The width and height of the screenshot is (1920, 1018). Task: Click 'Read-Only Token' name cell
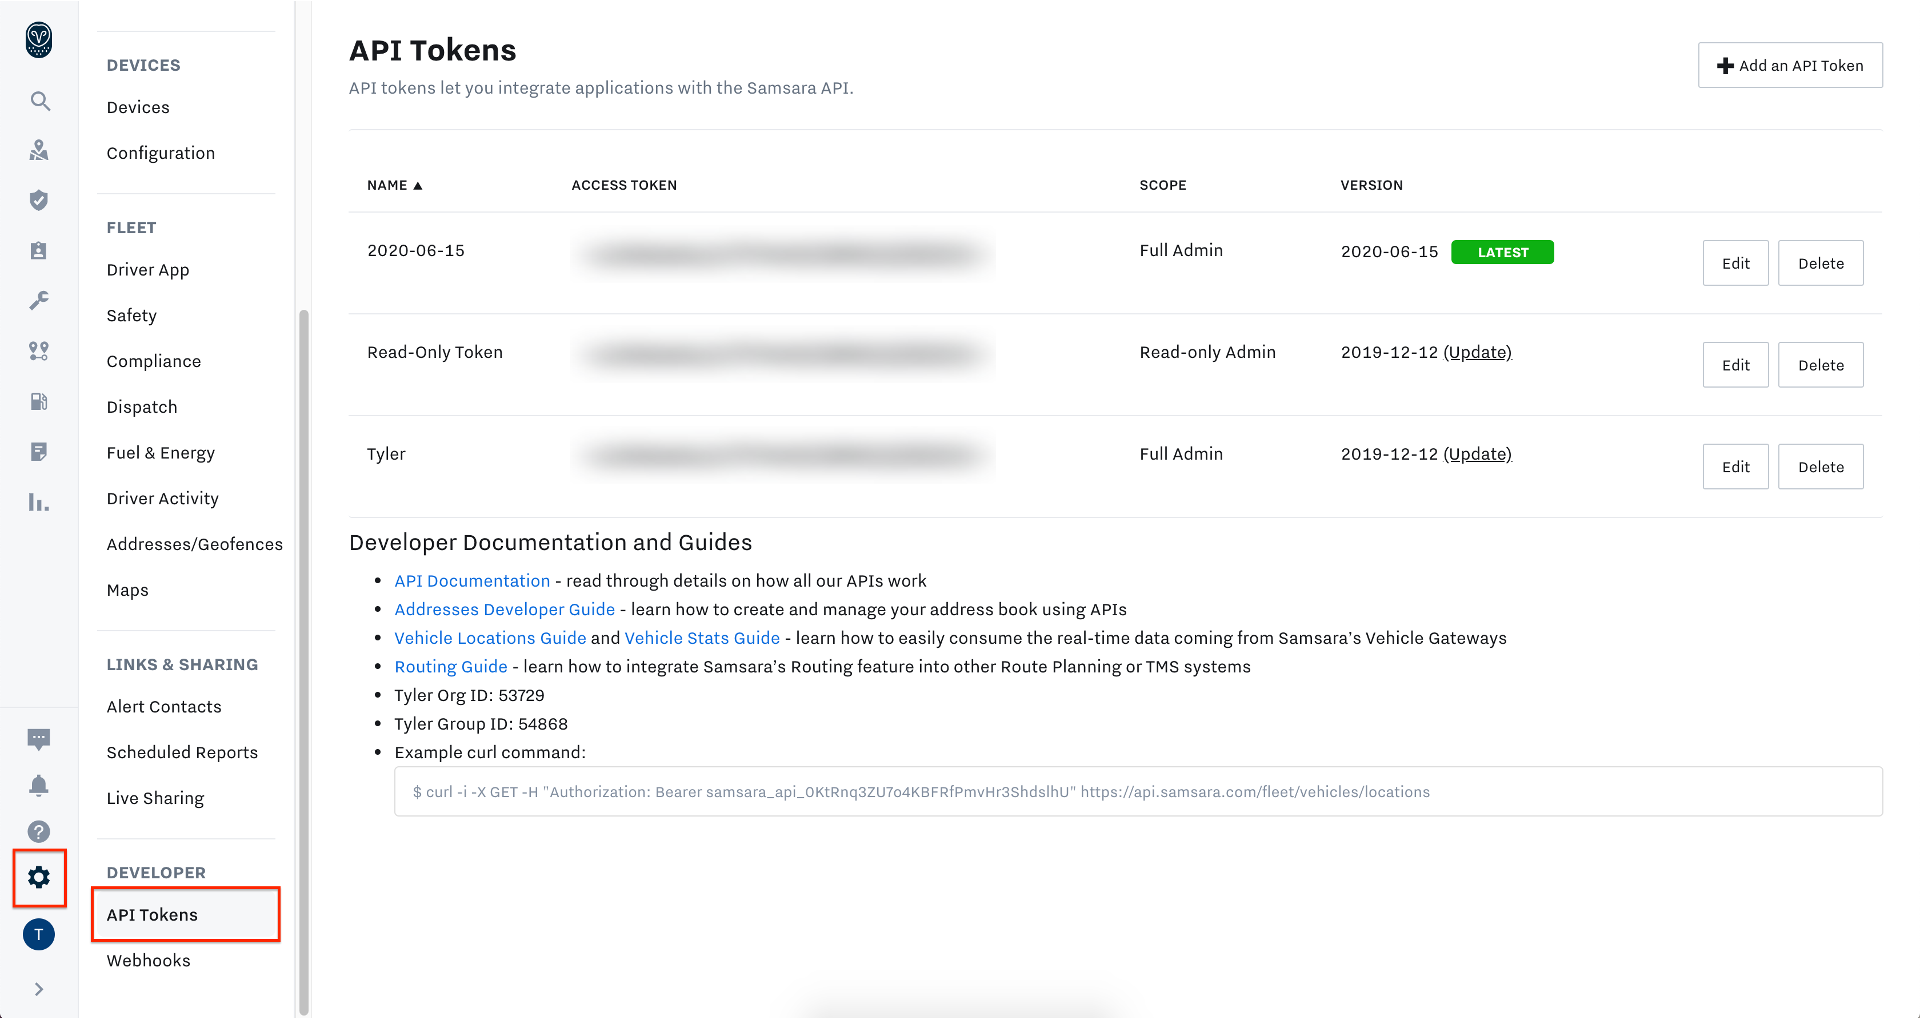[435, 352]
